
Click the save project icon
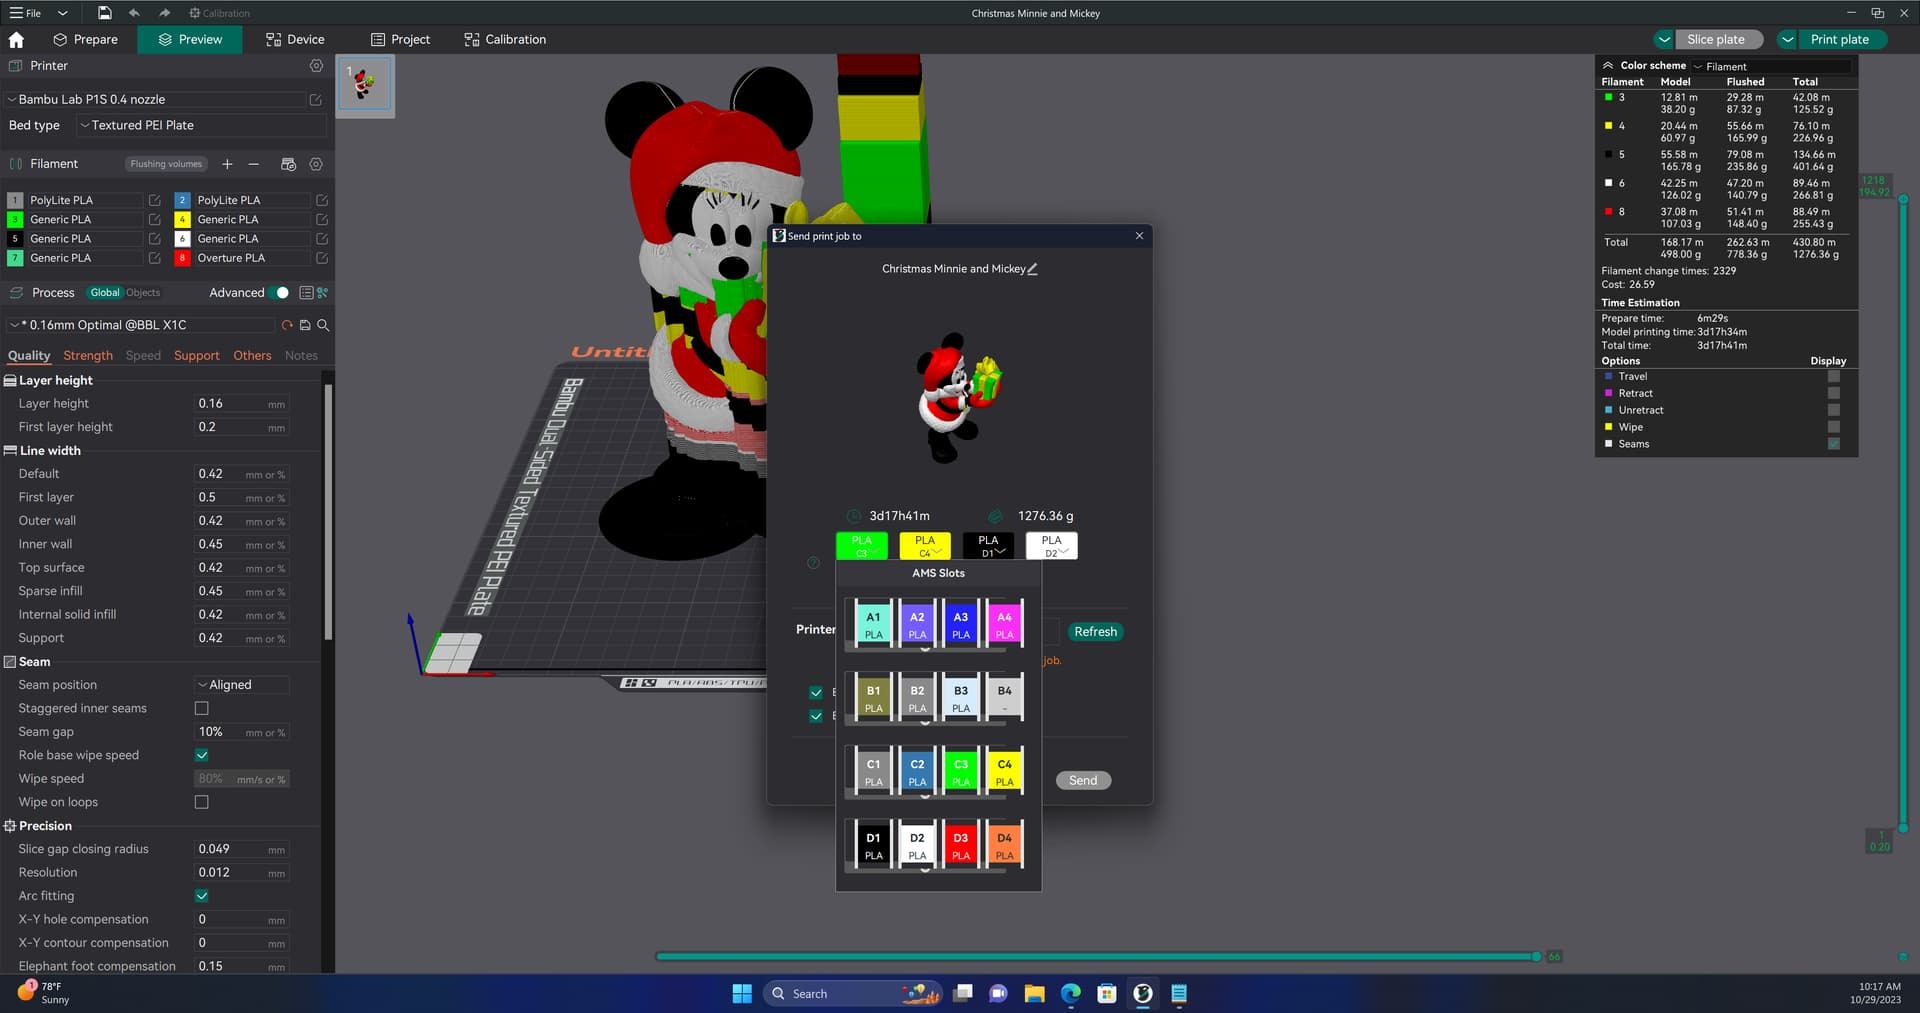tap(105, 13)
